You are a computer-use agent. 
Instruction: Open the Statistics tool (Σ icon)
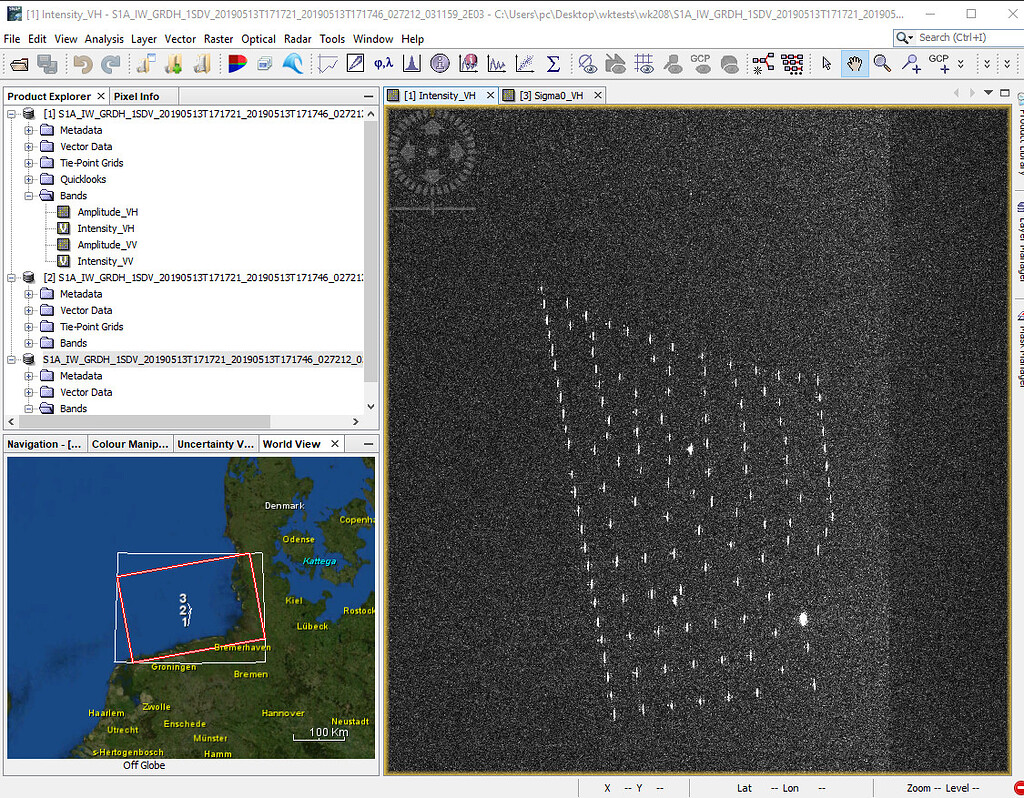coord(553,63)
